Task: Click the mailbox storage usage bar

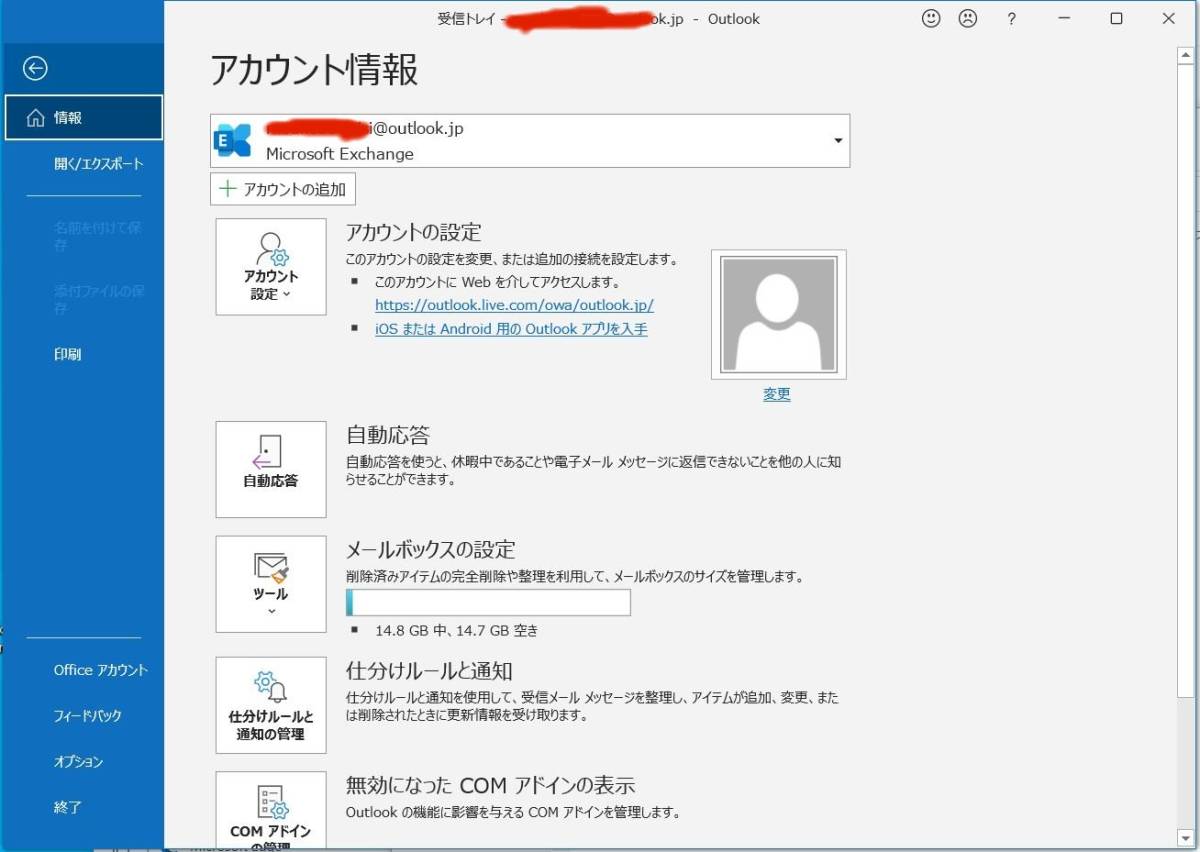Action: tap(488, 602)
